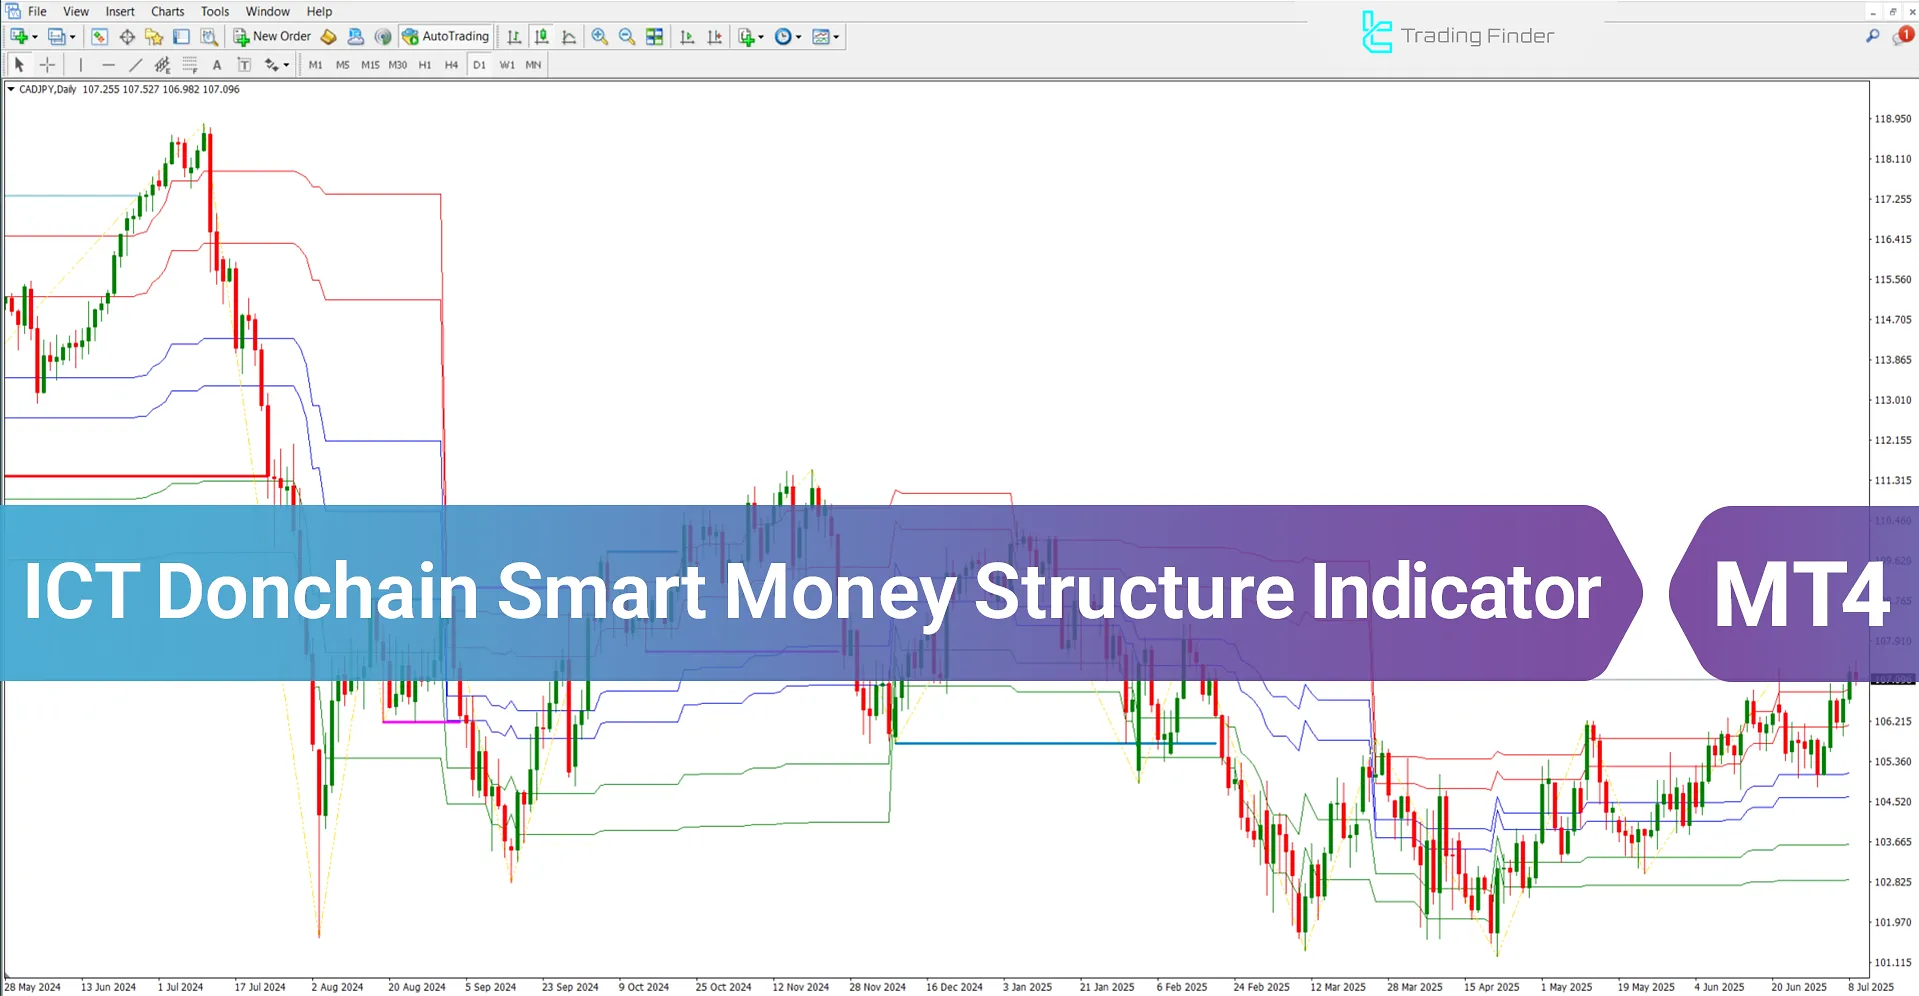Open the Strategy Tester icon
Viewport: 1919px width, 996px height.
209,37
